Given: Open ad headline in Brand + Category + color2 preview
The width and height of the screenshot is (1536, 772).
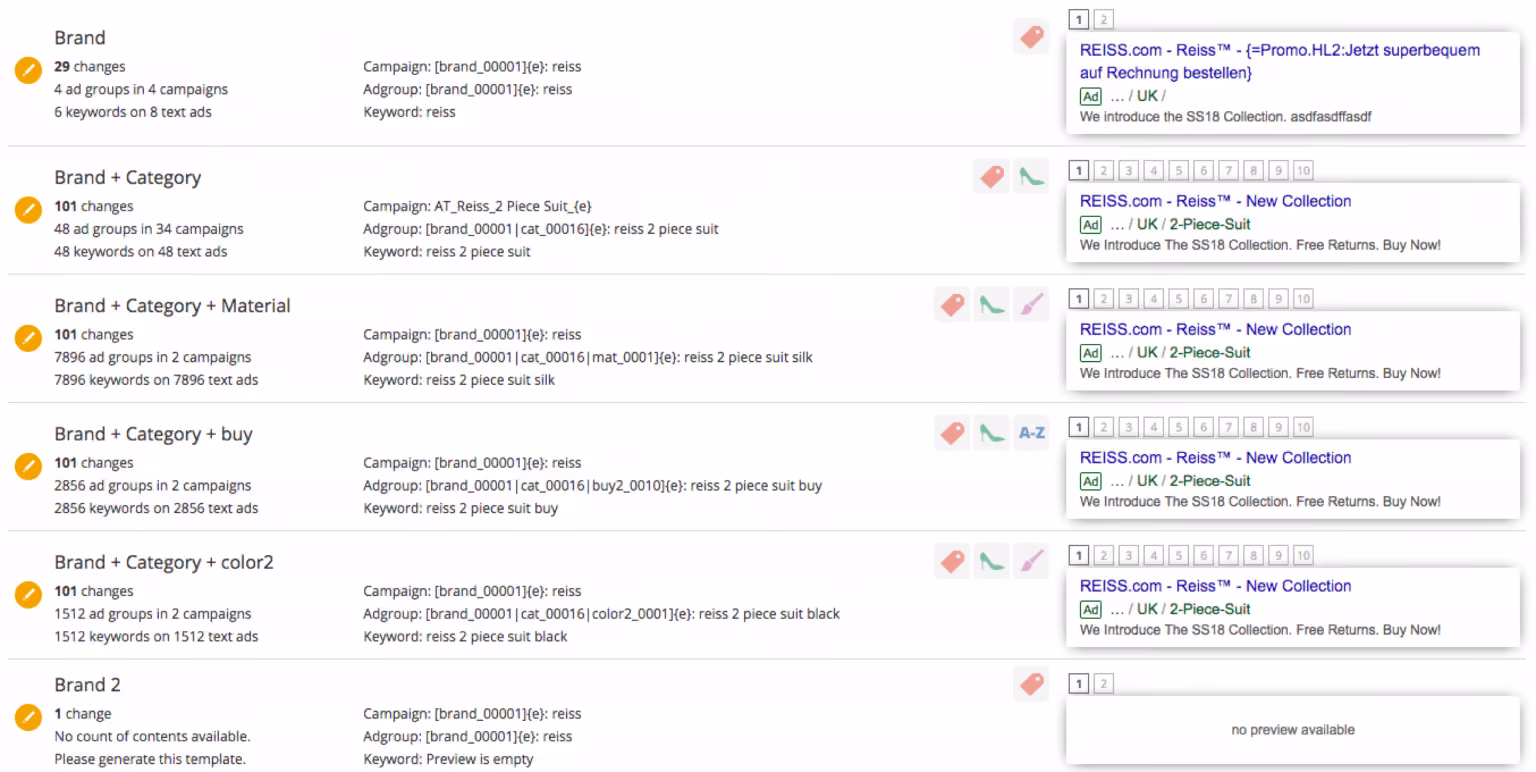Looking at the screenshot, I should point(1215,586).
